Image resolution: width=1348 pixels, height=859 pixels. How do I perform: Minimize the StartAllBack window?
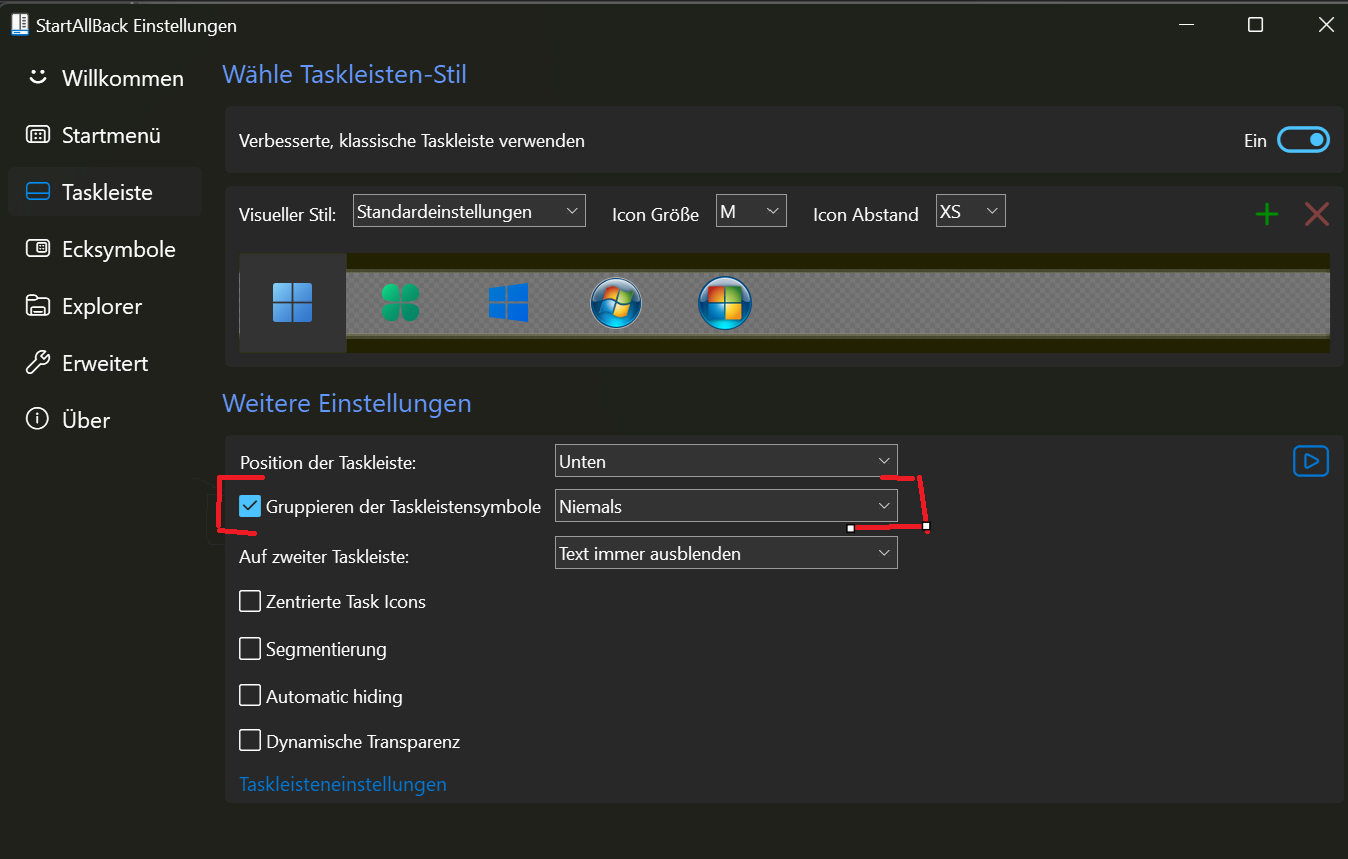pyautogui.click(x=1186, y=25)
